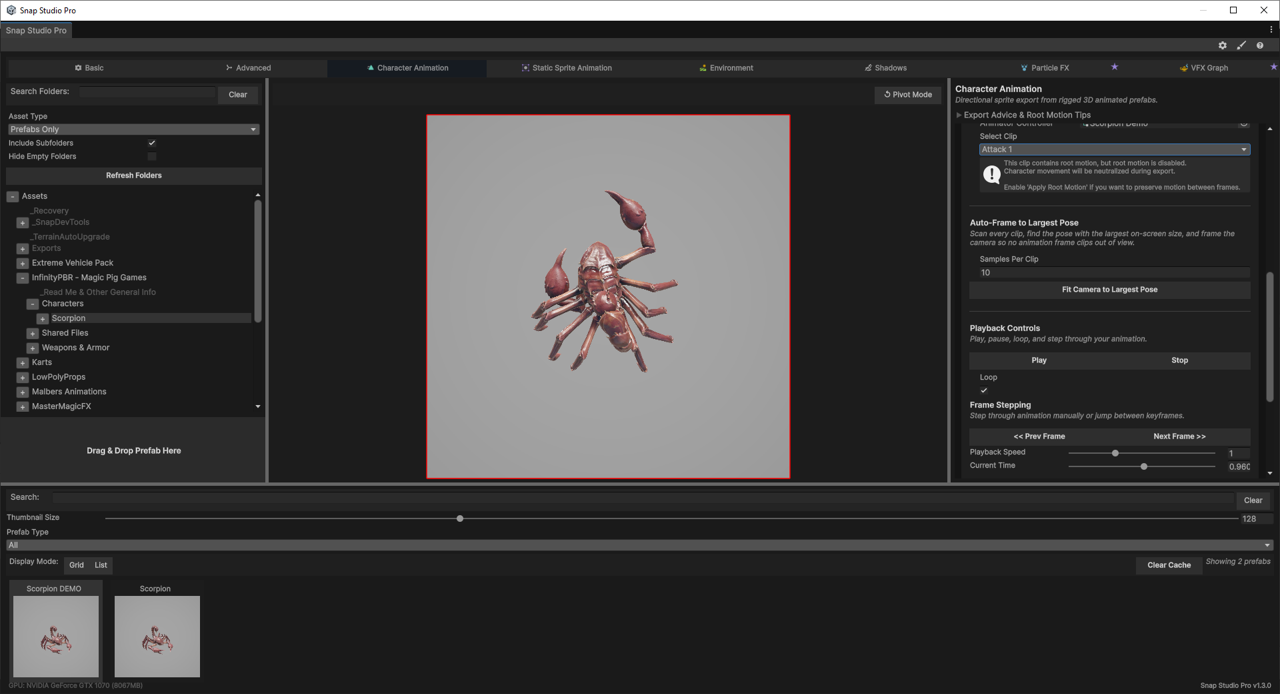Viewport: 1280px width, 694px height.
Task: Switch display mode to List
Action: [x=101, y=565]
